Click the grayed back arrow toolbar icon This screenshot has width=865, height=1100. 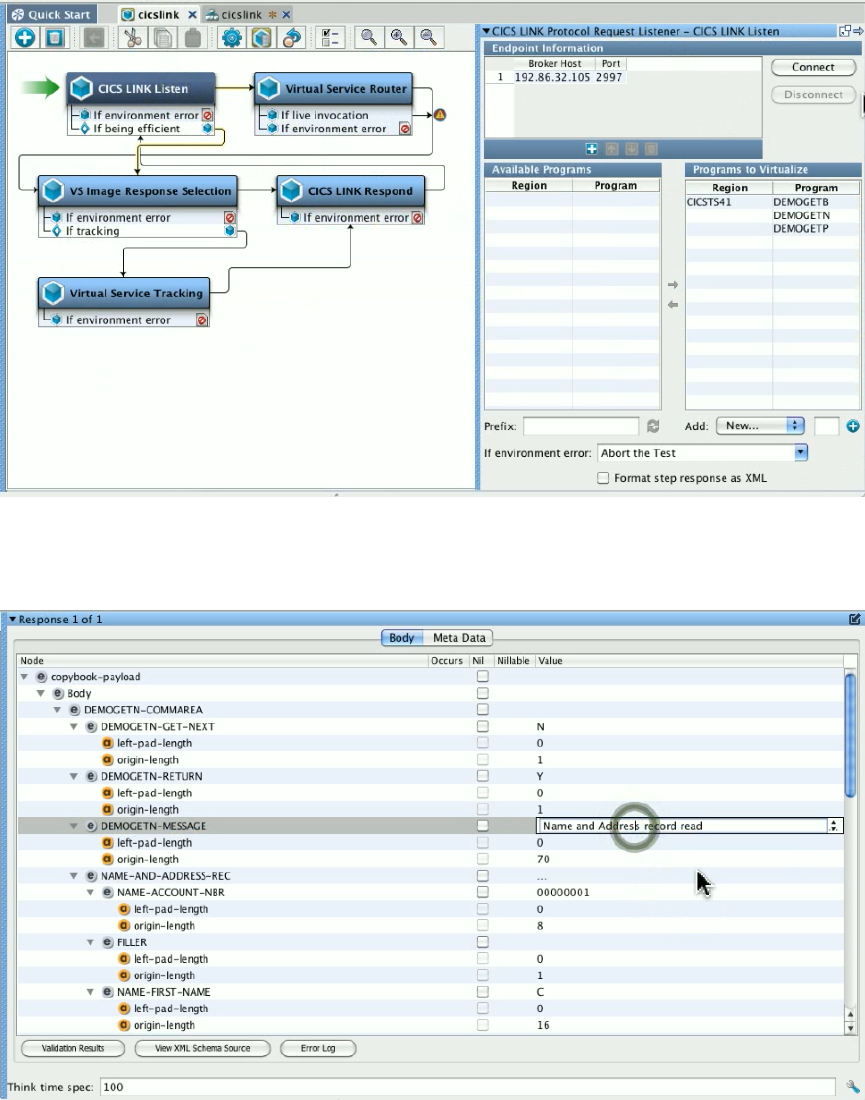93,37
